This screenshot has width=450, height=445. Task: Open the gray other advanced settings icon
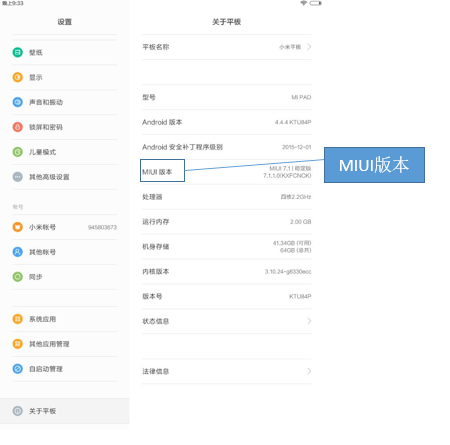tap(18, 177)
